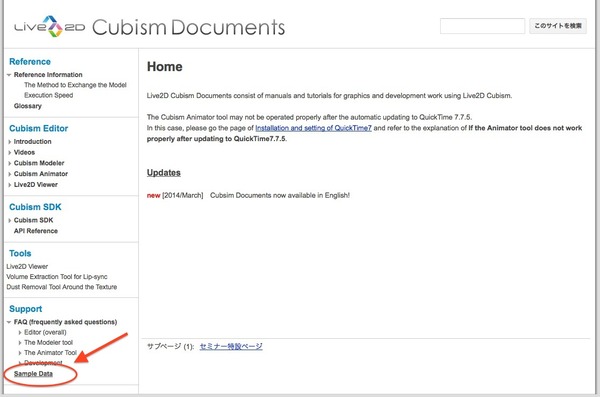The width and height of the screenshot is (600, 397).
Task: Click the Live2D logo icon
Action: pos(50,26)
